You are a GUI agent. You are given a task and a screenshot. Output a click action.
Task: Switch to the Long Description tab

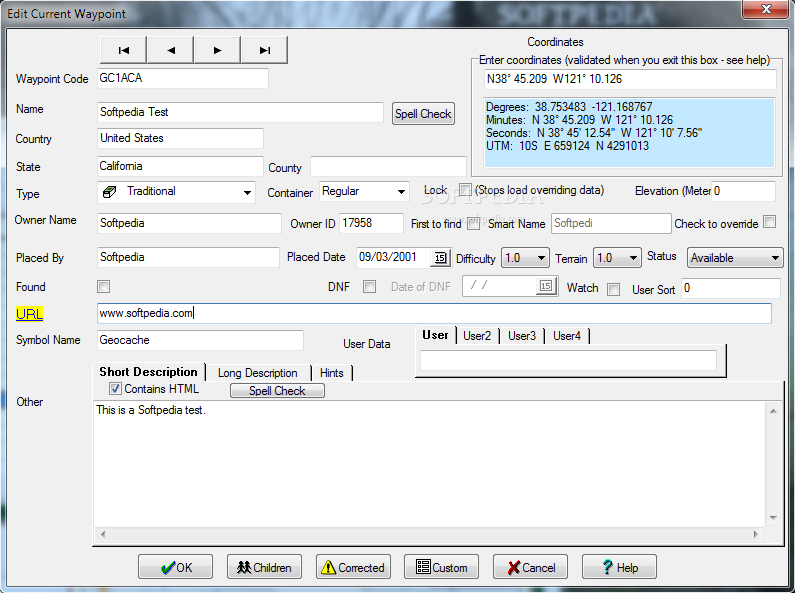(x=258, y=373)
